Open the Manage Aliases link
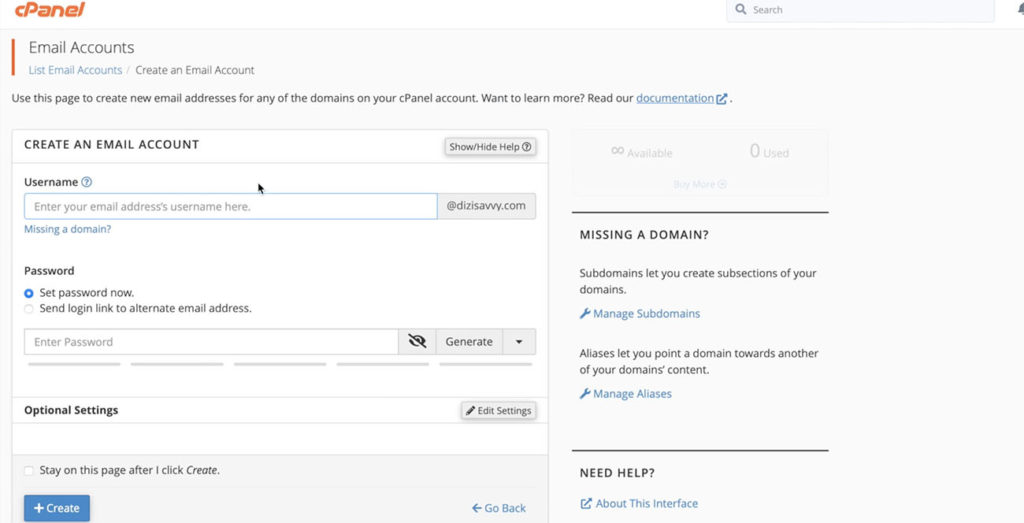The width and height of the screenshot is (1024, 523). tap(632, 394)
